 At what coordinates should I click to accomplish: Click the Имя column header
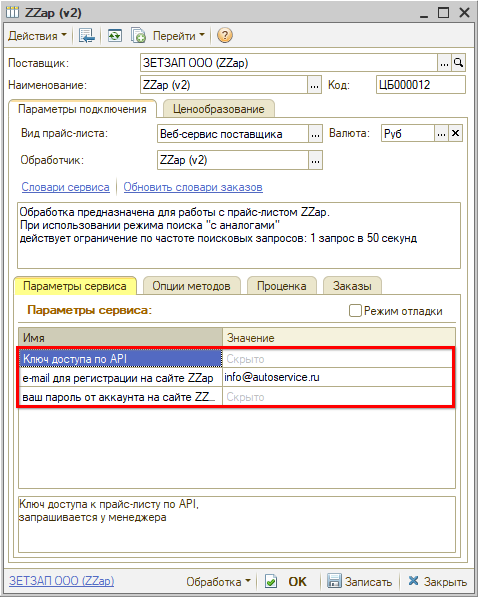click(120, 337)
